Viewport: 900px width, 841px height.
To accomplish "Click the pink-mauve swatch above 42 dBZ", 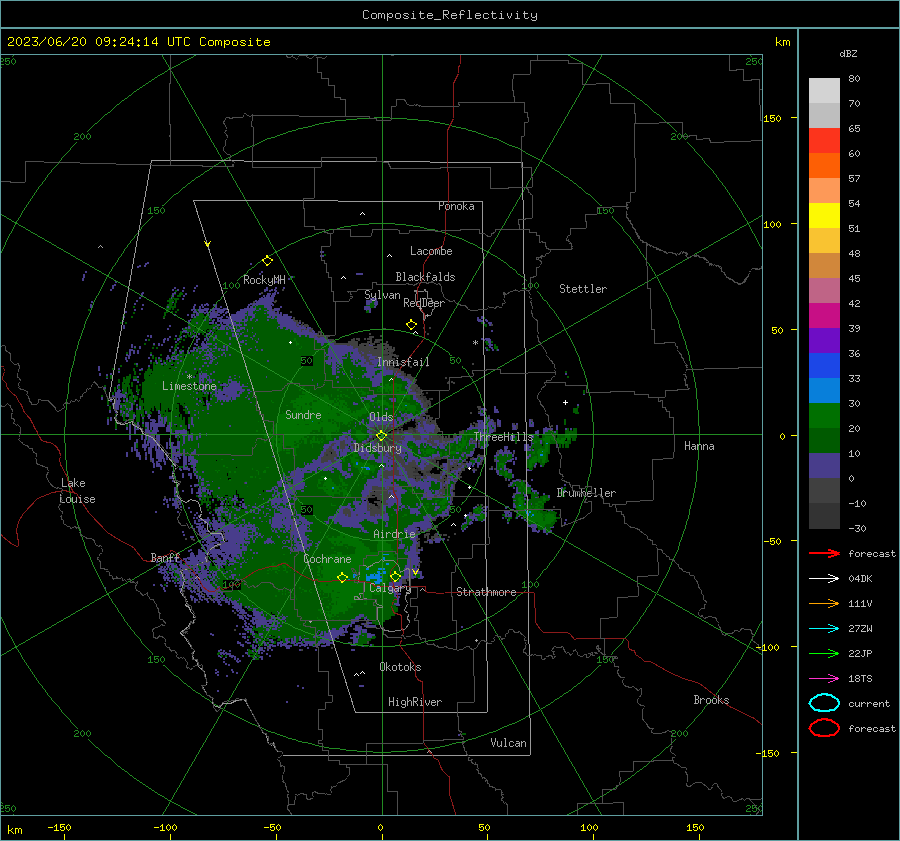I will (824, 290).
